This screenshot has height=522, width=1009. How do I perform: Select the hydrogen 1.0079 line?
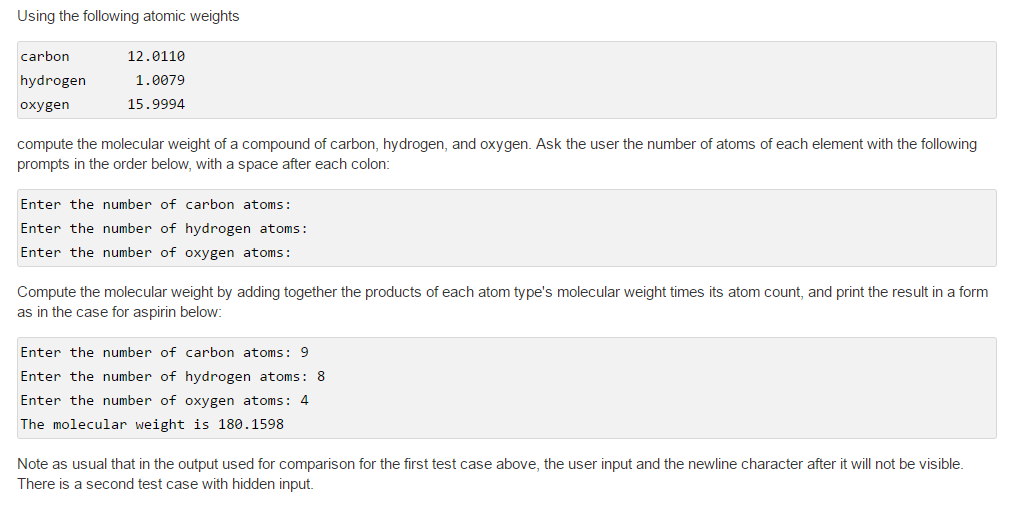[x=102, y=80]
